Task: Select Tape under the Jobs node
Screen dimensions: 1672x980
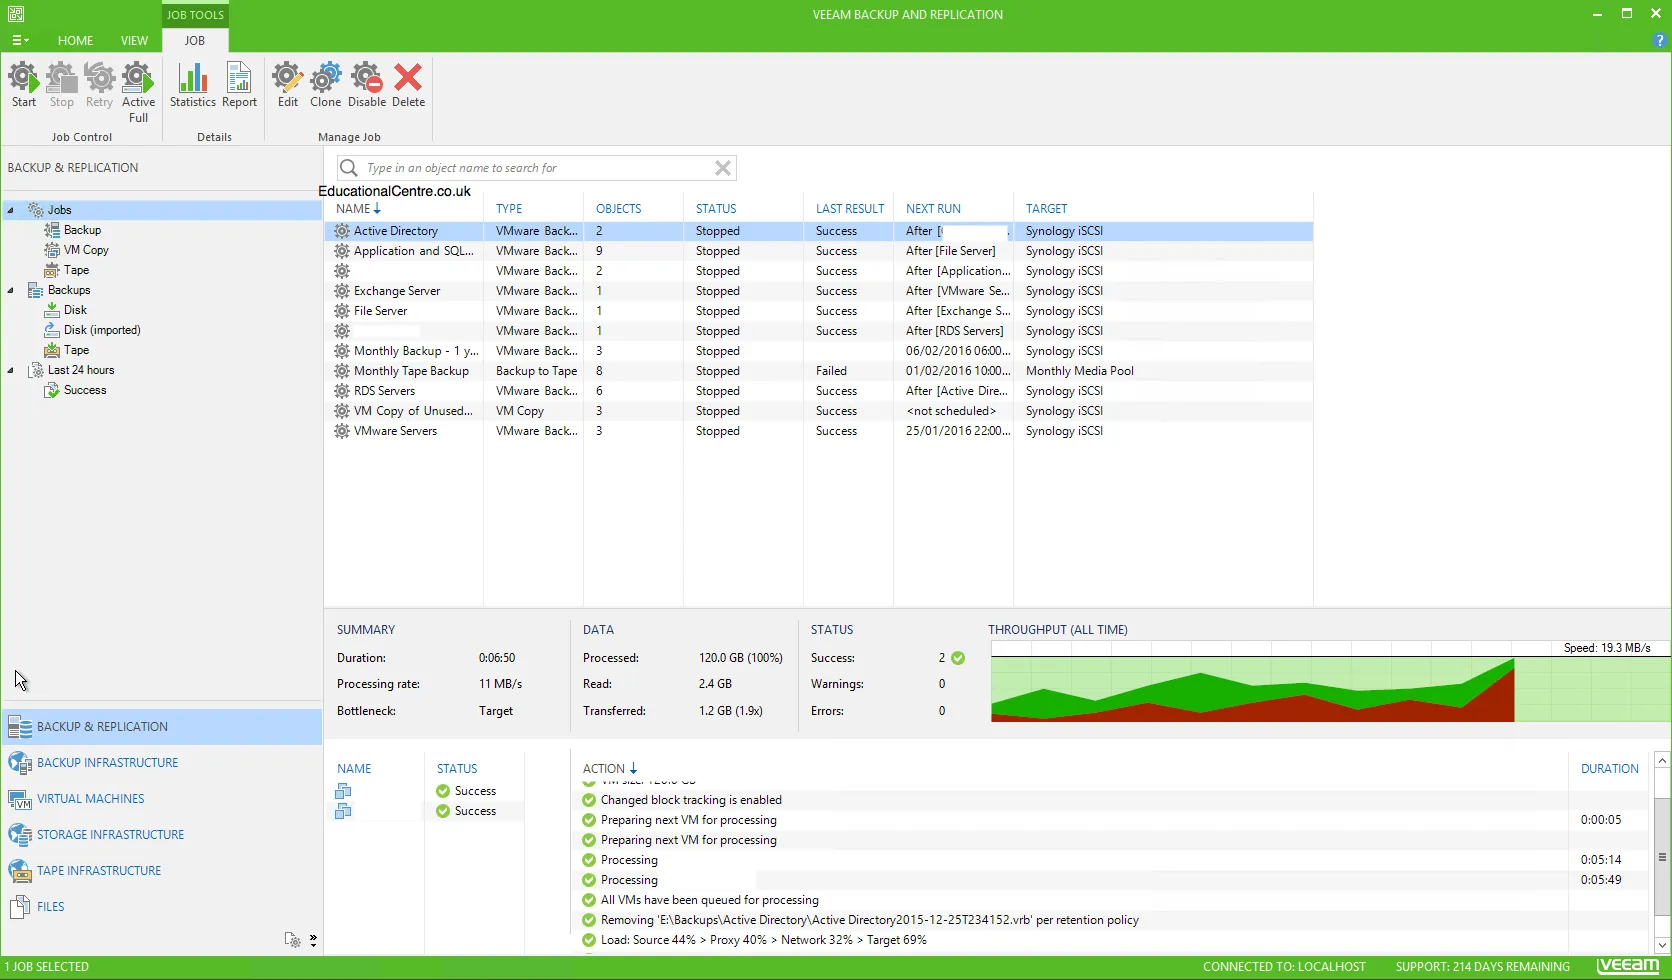Action: pos(76,270)
